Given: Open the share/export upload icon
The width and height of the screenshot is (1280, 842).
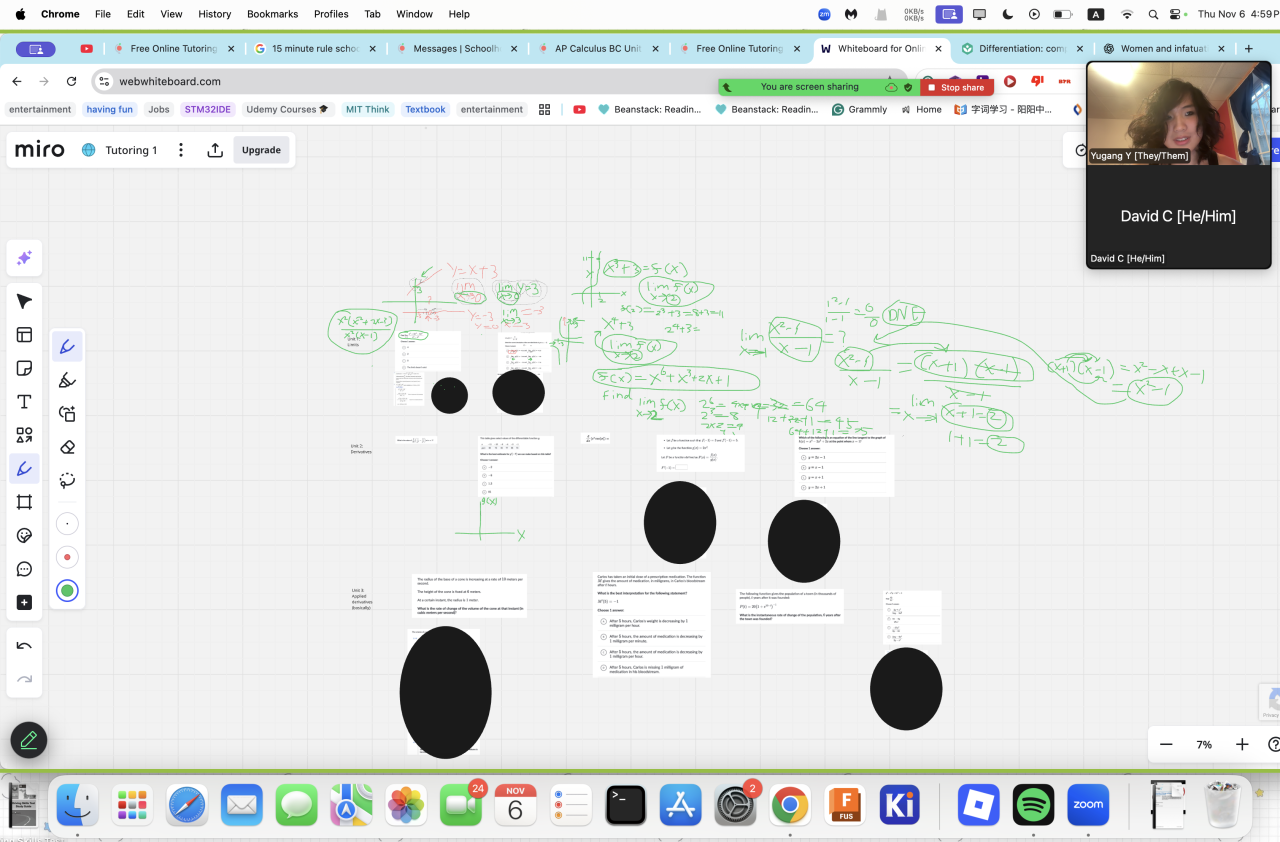Looking at the screenshot, I should click(215, 150).
